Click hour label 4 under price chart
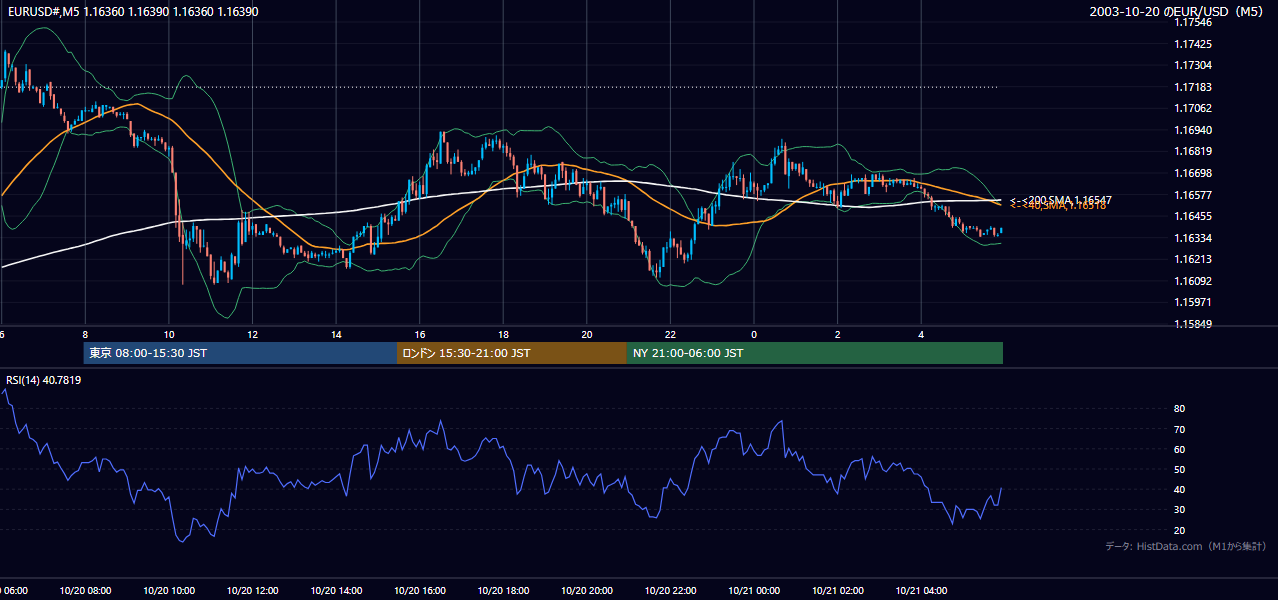This screenshot has height=600, width=1278. point(921,335)
